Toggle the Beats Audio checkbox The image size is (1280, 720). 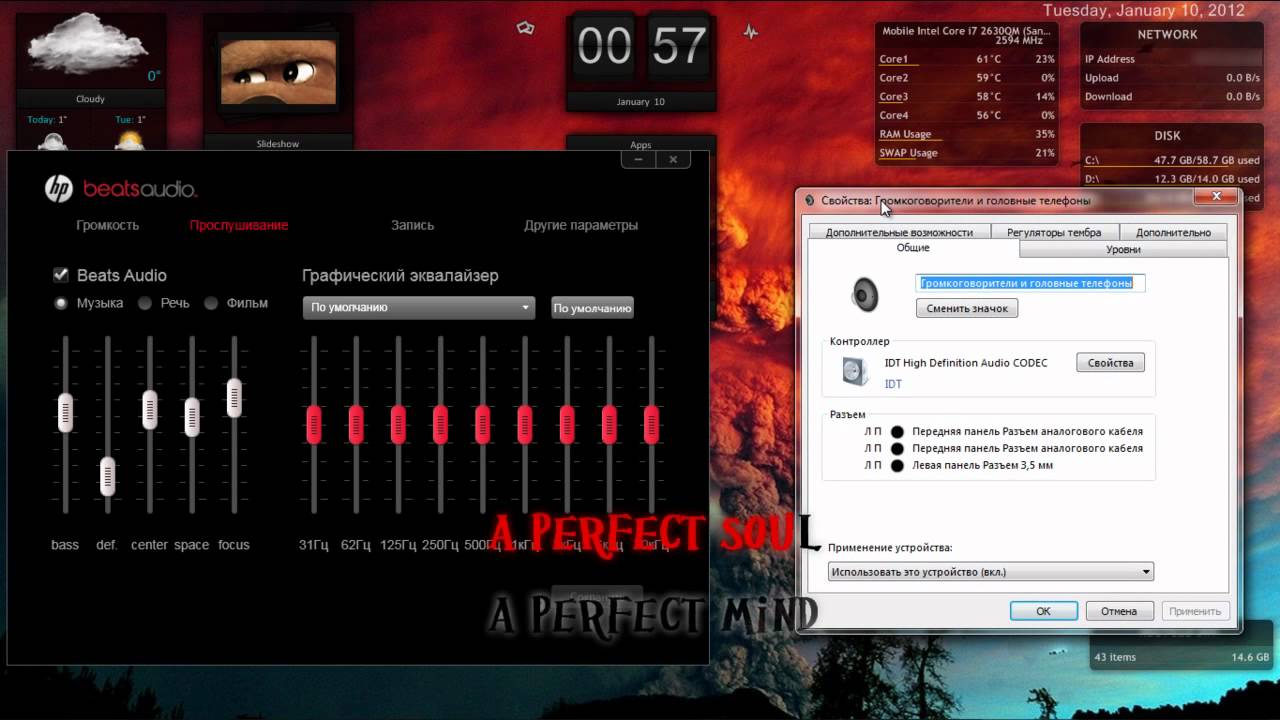[x=61, y=274]
